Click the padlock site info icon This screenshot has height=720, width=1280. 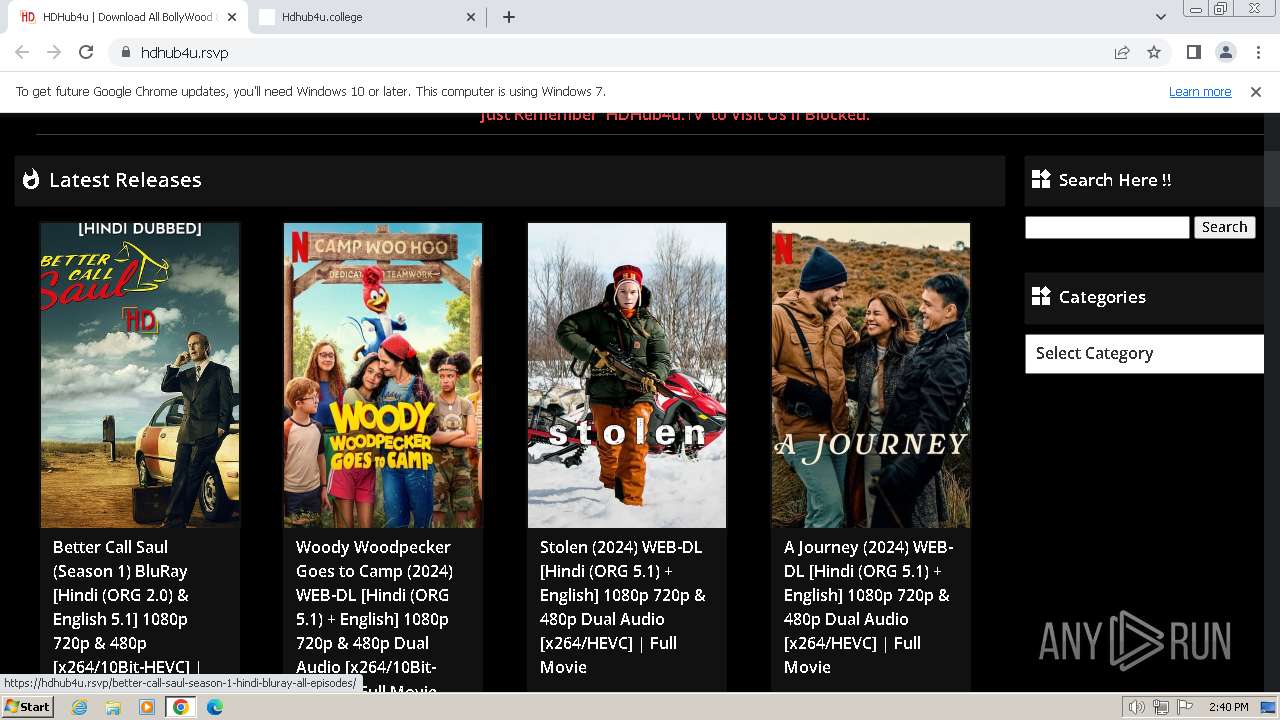(125, 52)
